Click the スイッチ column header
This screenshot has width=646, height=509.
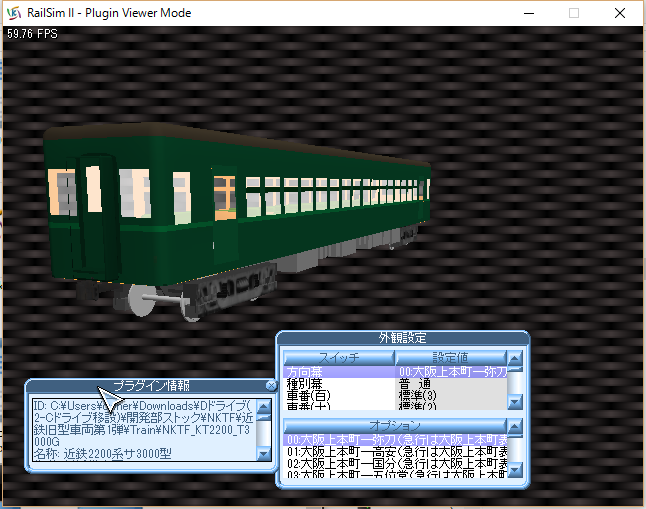pos(339,357)
